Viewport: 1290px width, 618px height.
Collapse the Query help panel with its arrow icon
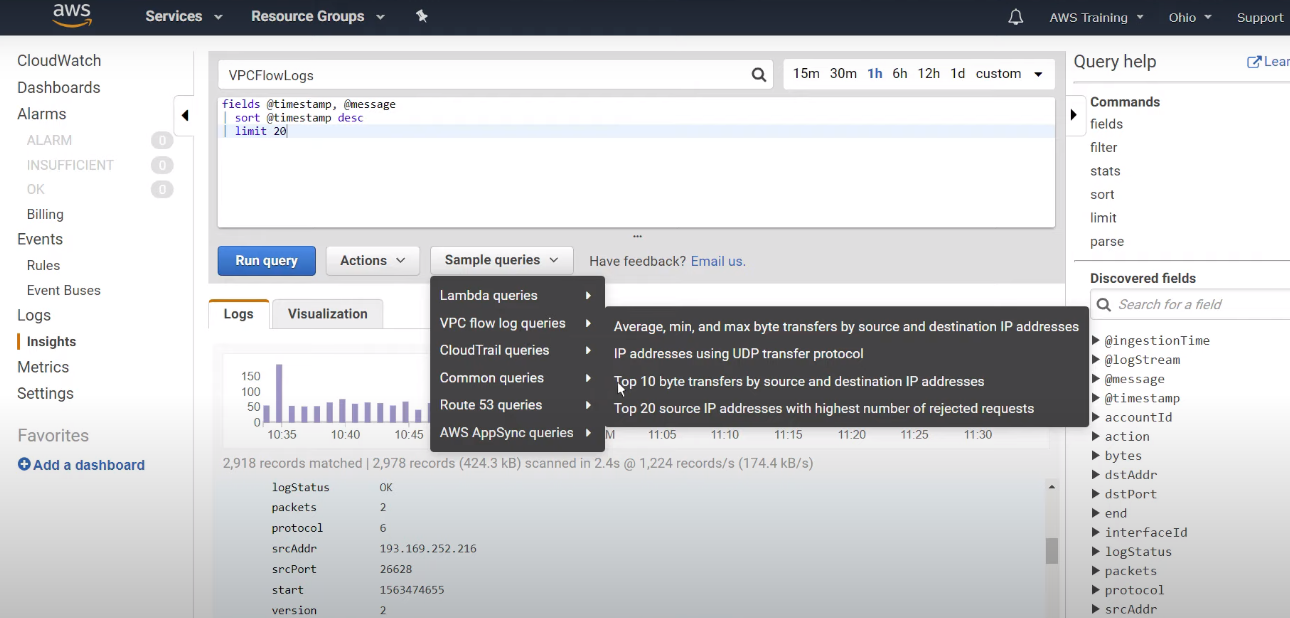coord(1073,115)
